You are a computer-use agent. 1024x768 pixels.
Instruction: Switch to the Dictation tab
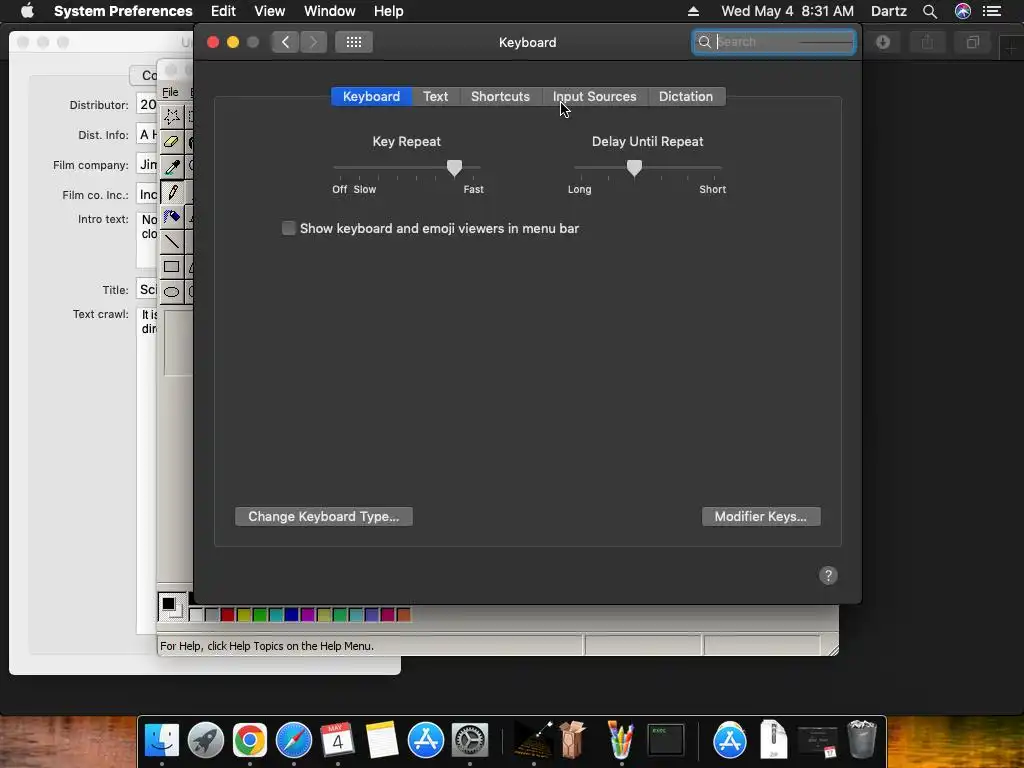coord(686,97)
